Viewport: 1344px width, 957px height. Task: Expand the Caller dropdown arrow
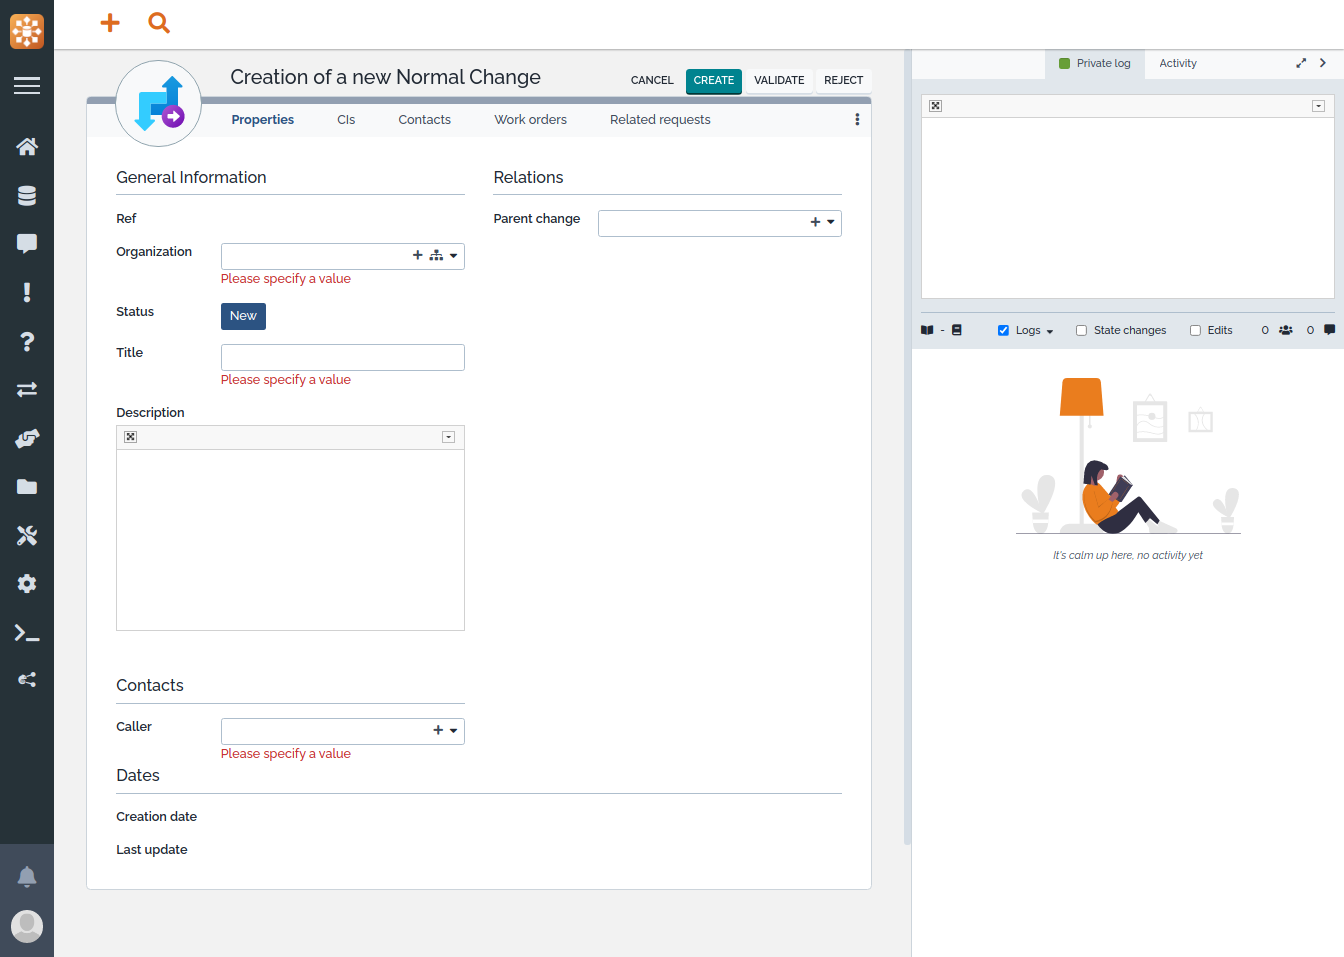(454, 731)
